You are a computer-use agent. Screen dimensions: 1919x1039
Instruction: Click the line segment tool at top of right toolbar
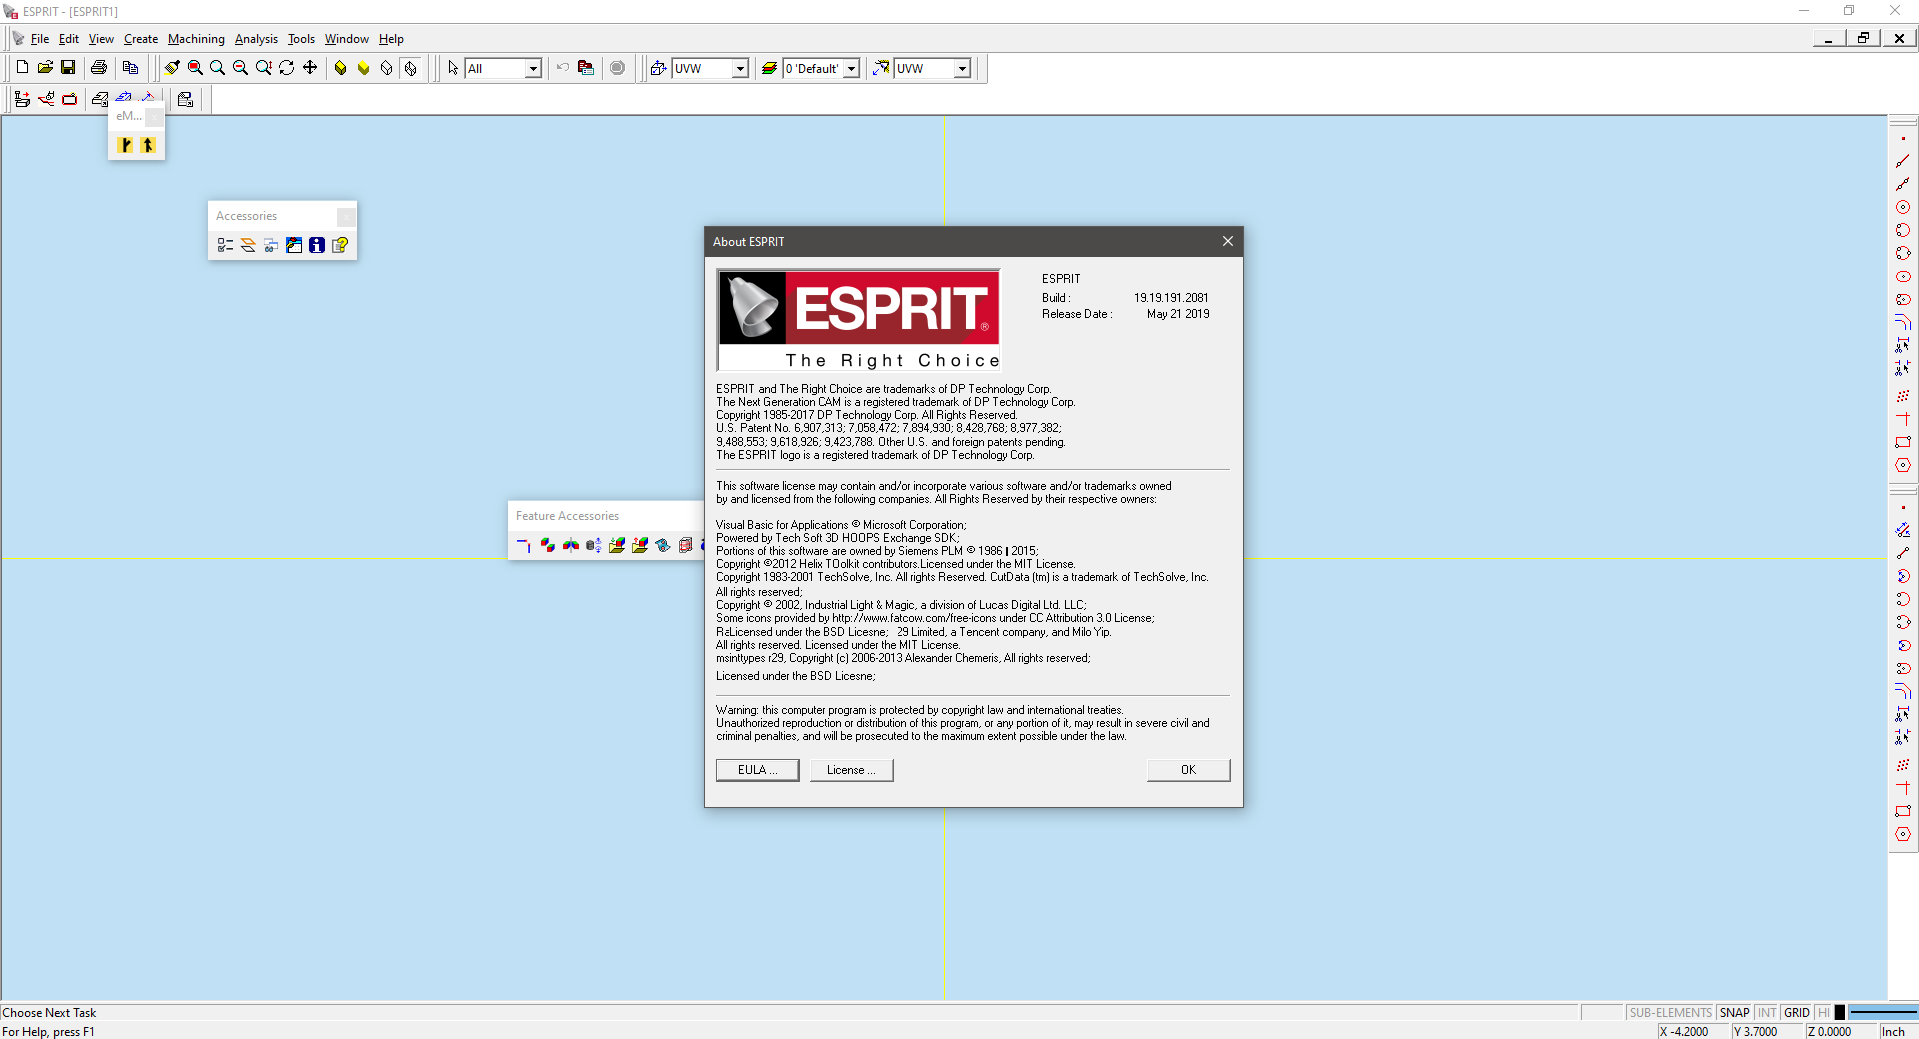1903,161
